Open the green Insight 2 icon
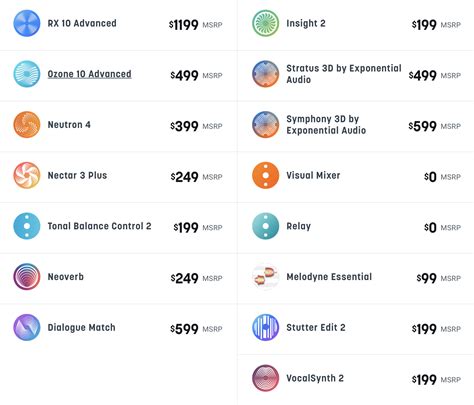474x405 pixels. [x=266, y=23]
